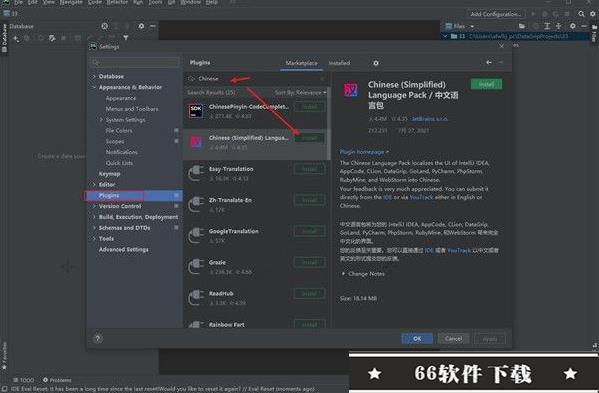Open the Files panel gear options
The width and height of the screenshot is (599, 393).
point(572,26)
